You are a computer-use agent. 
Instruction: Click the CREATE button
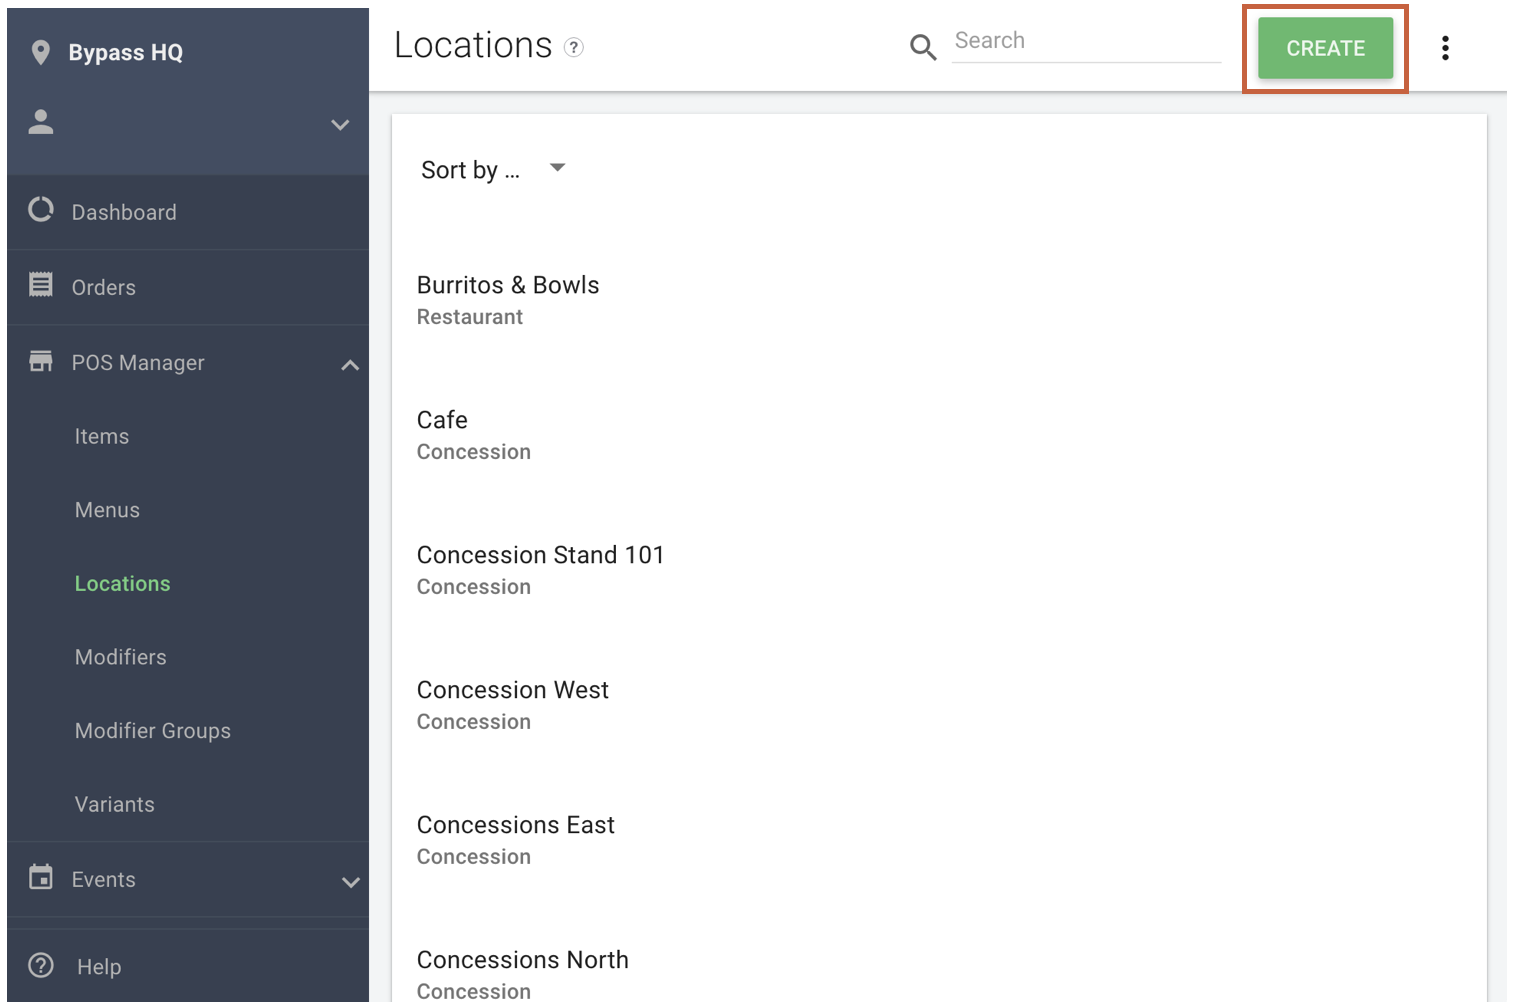(x=1325, y=48)
